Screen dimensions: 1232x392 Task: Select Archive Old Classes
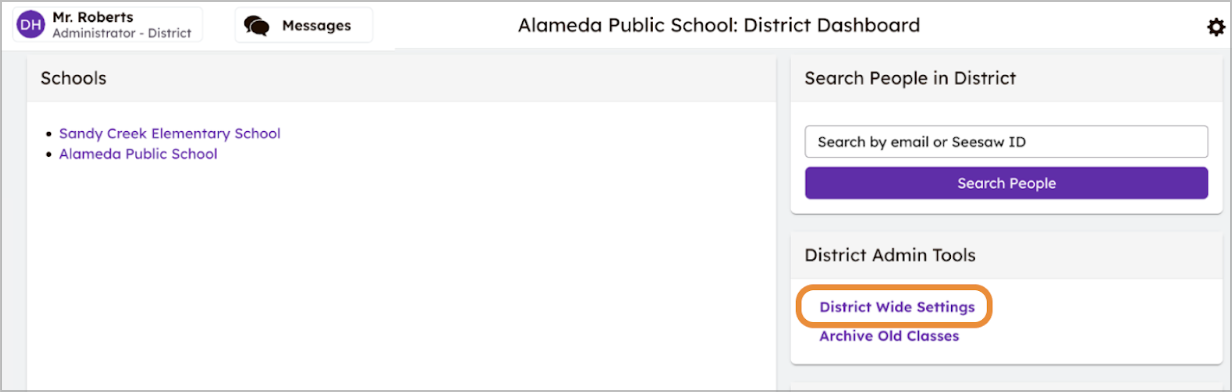(889, 336)
